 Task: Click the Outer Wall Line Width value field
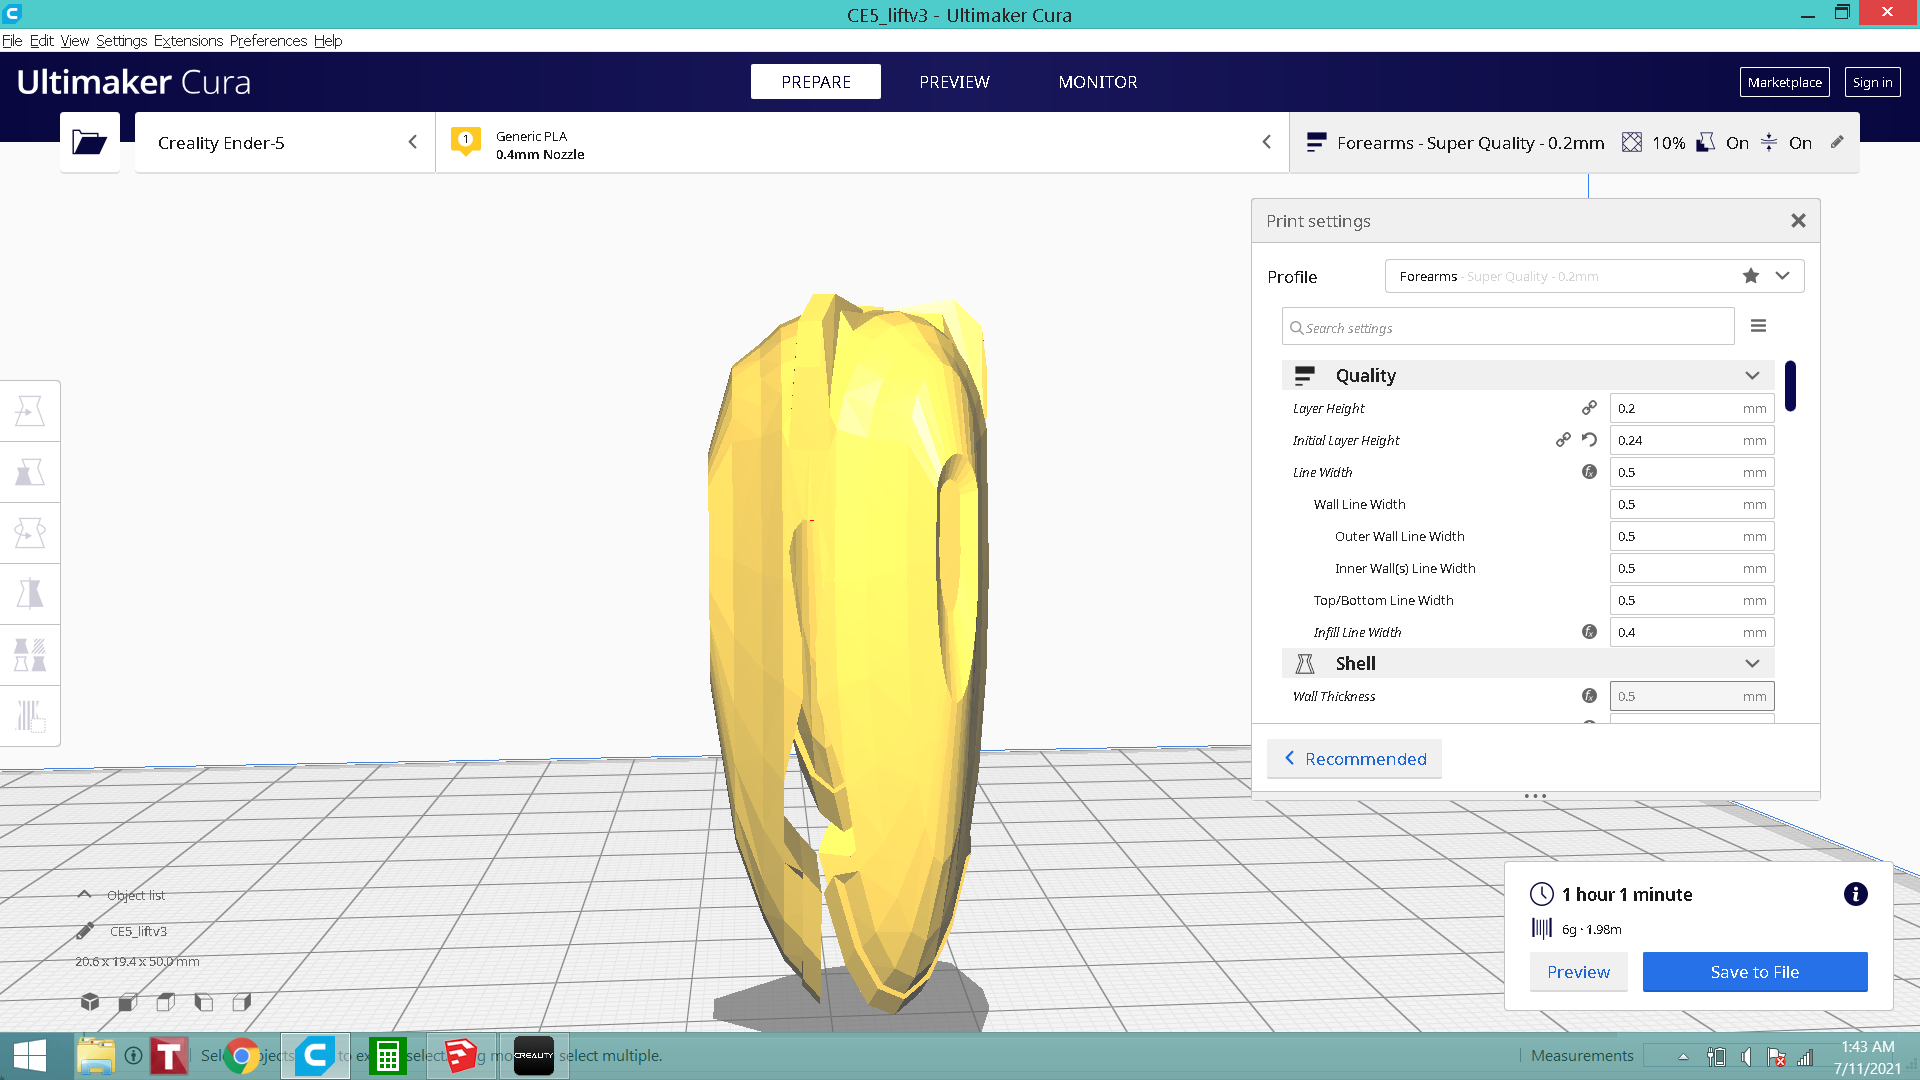(x=1691, y=536)
